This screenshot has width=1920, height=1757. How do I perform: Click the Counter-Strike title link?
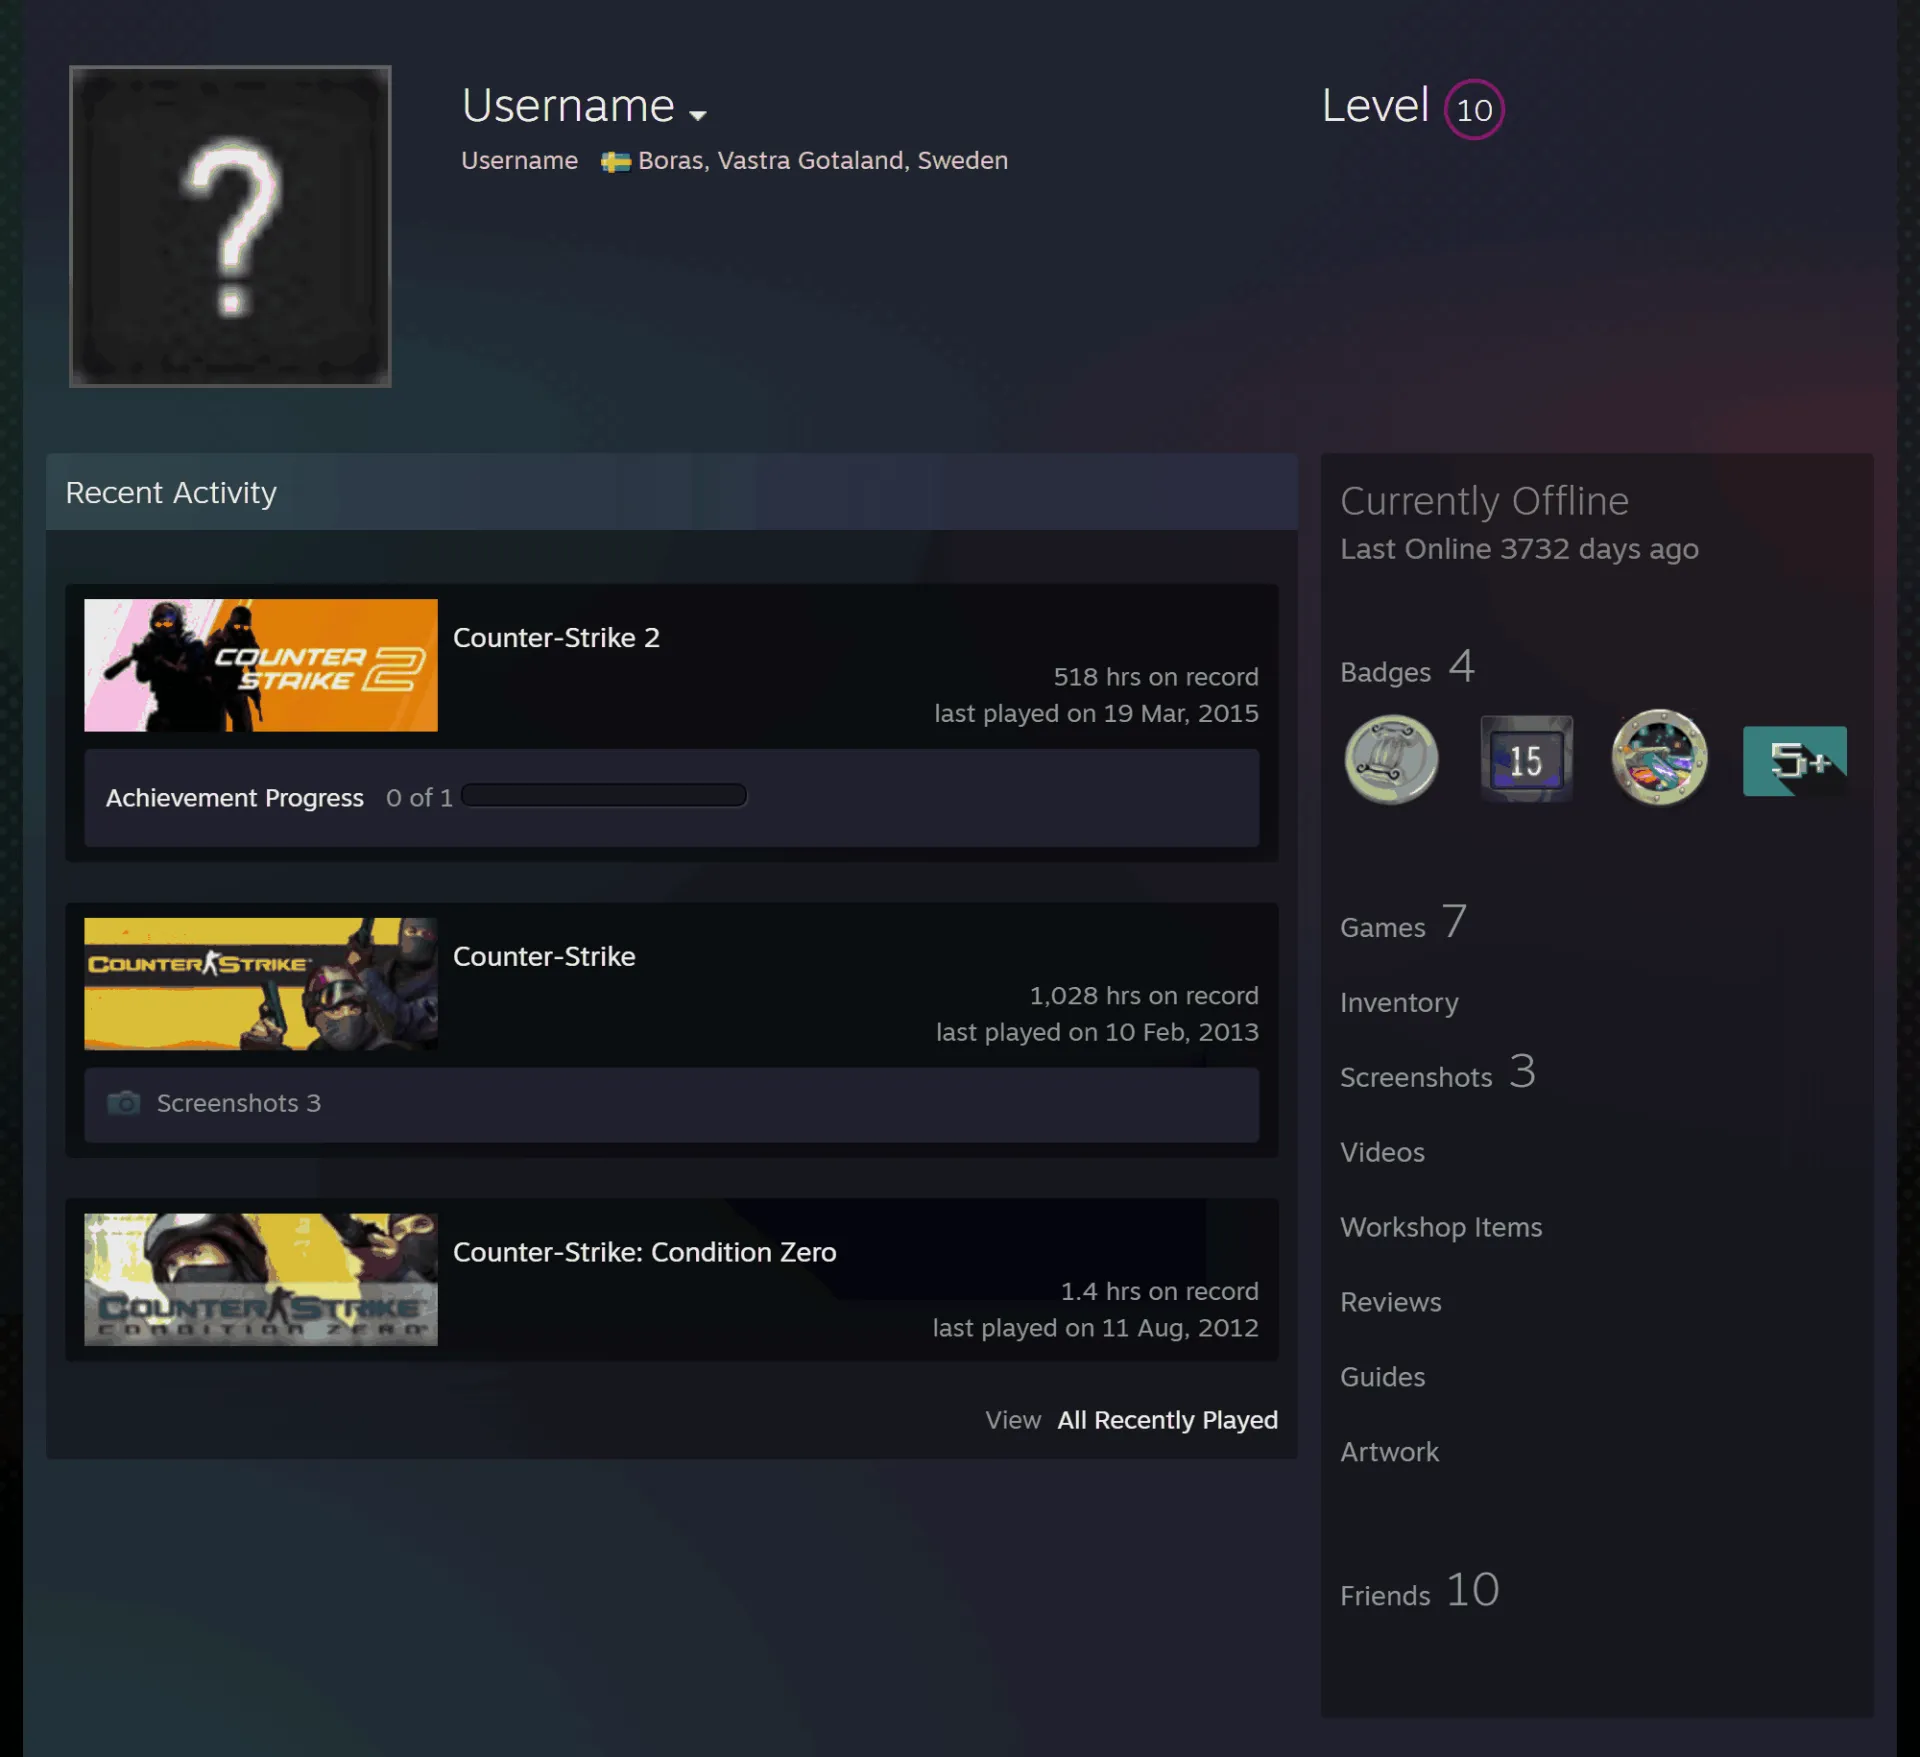[x=544, y=957]
